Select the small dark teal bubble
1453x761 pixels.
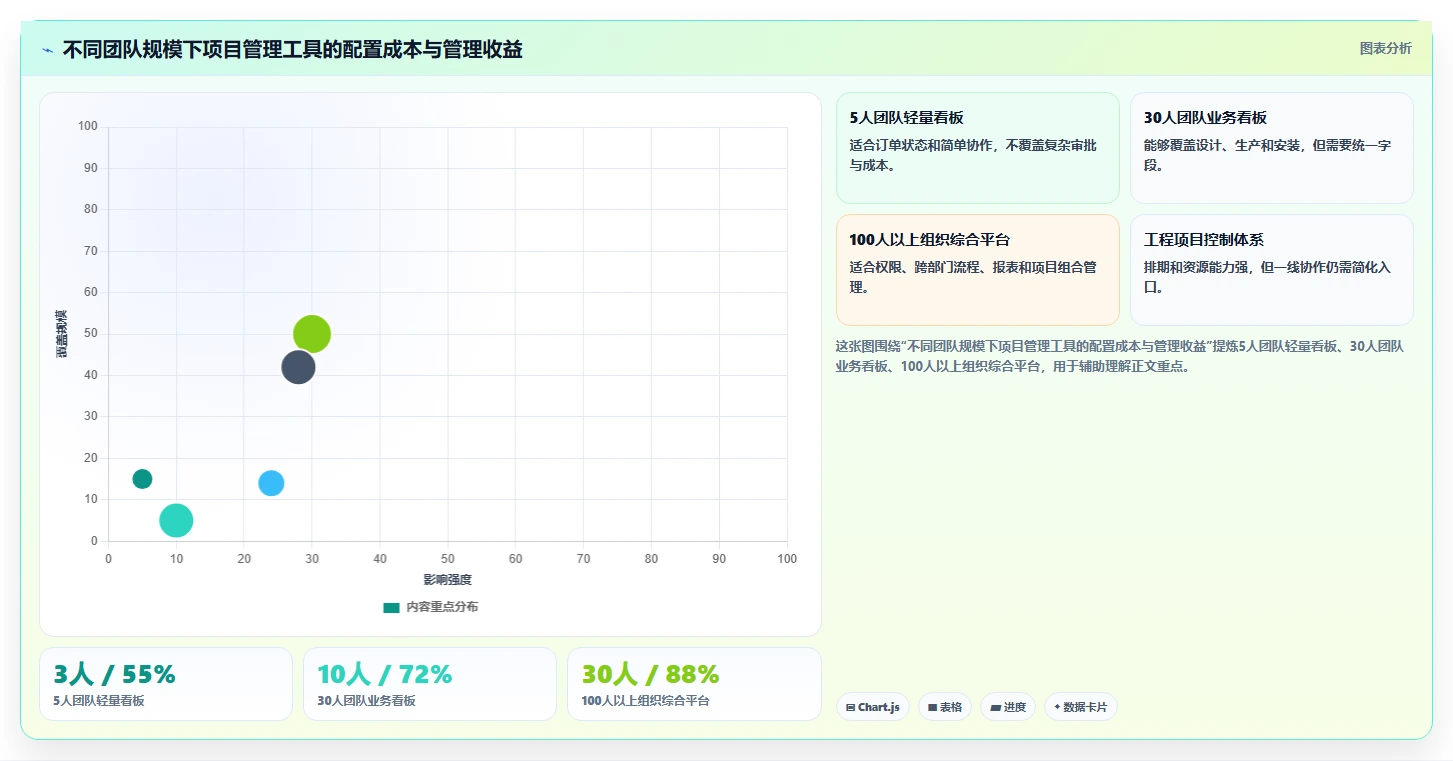[142, 479]
